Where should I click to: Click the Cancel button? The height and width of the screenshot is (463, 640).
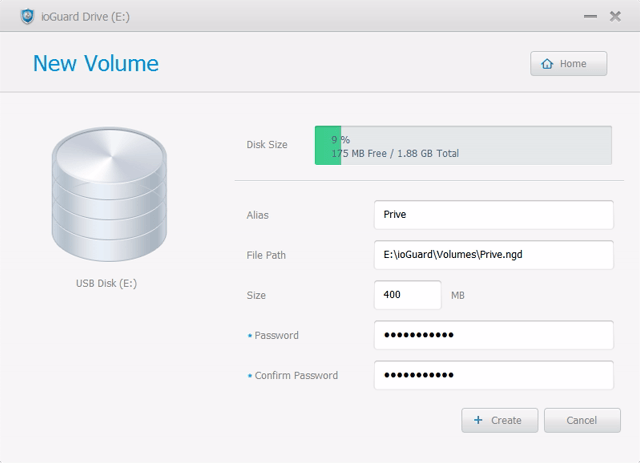[582, 420]
